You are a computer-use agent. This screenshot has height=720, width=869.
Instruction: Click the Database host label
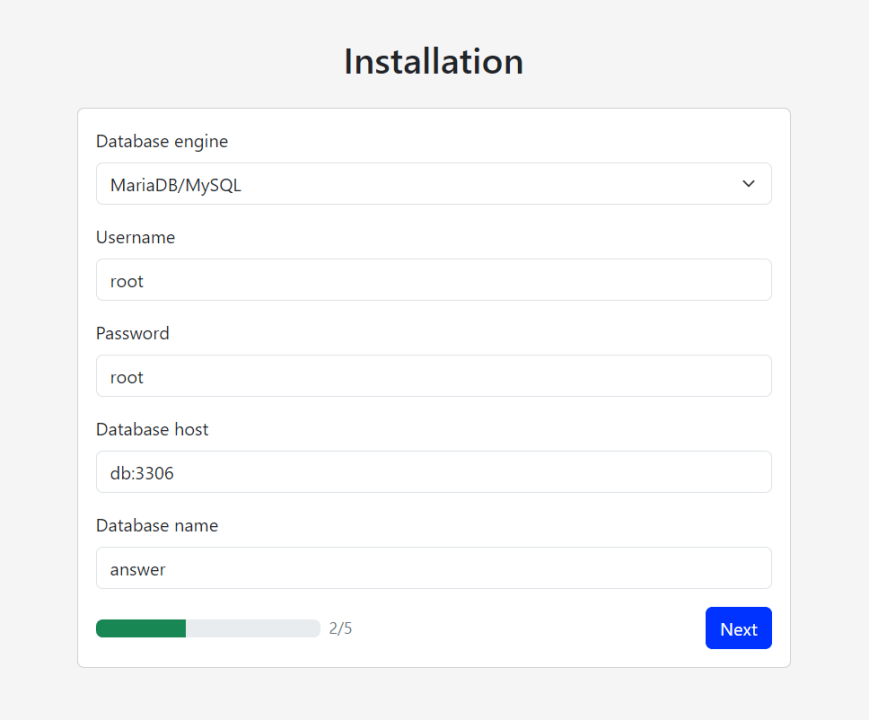[152, 429]
